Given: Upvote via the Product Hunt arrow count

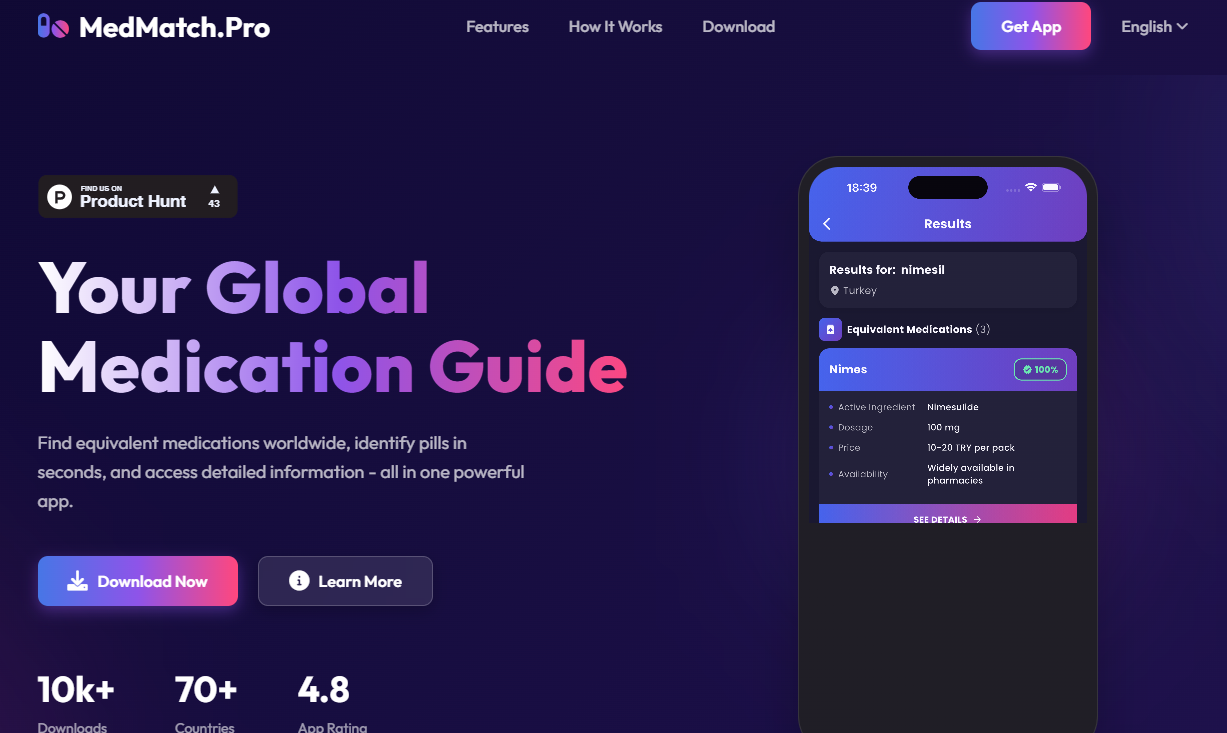Looking at the screenshot, I should point(214,196).
